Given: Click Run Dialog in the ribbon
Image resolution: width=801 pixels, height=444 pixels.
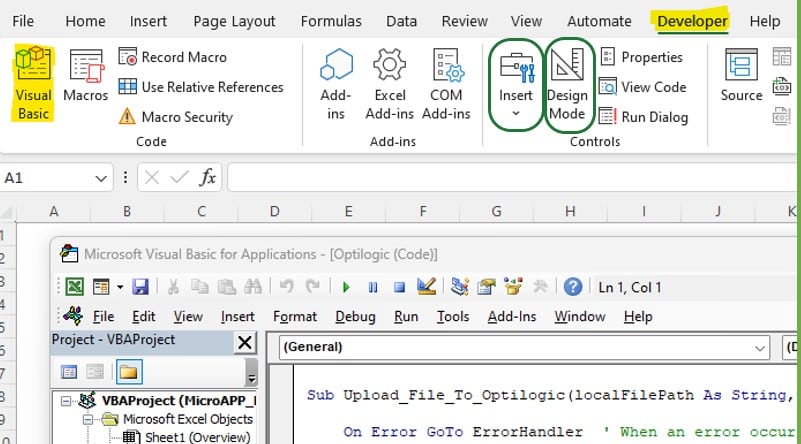Looking at the screenshot, I should [x=643, y=117].
